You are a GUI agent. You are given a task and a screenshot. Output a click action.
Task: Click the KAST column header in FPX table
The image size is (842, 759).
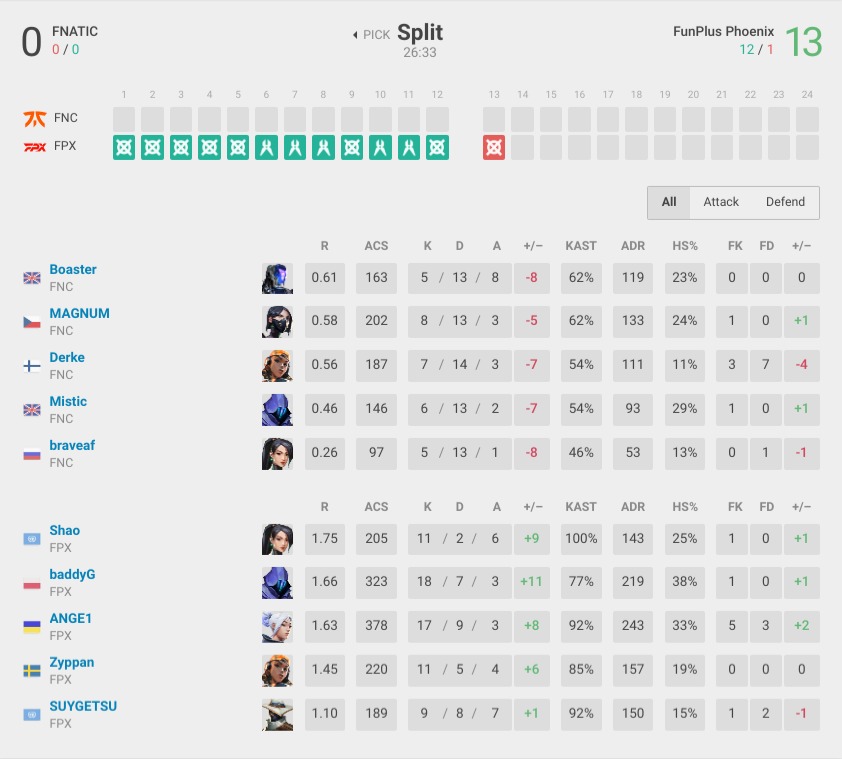[581, 507]
